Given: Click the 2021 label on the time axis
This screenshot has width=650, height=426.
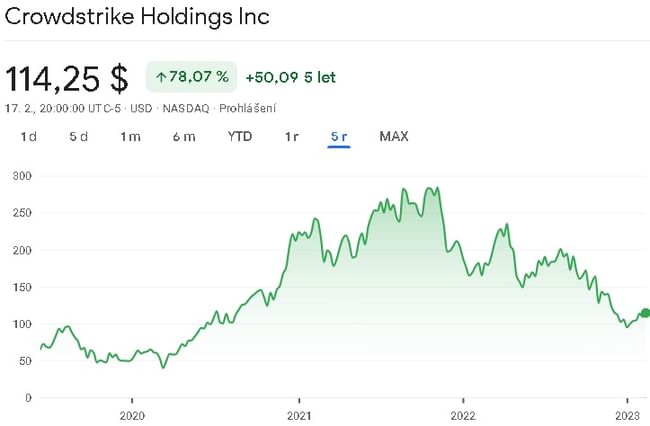Looking at the screenshot, I should 298,414.
